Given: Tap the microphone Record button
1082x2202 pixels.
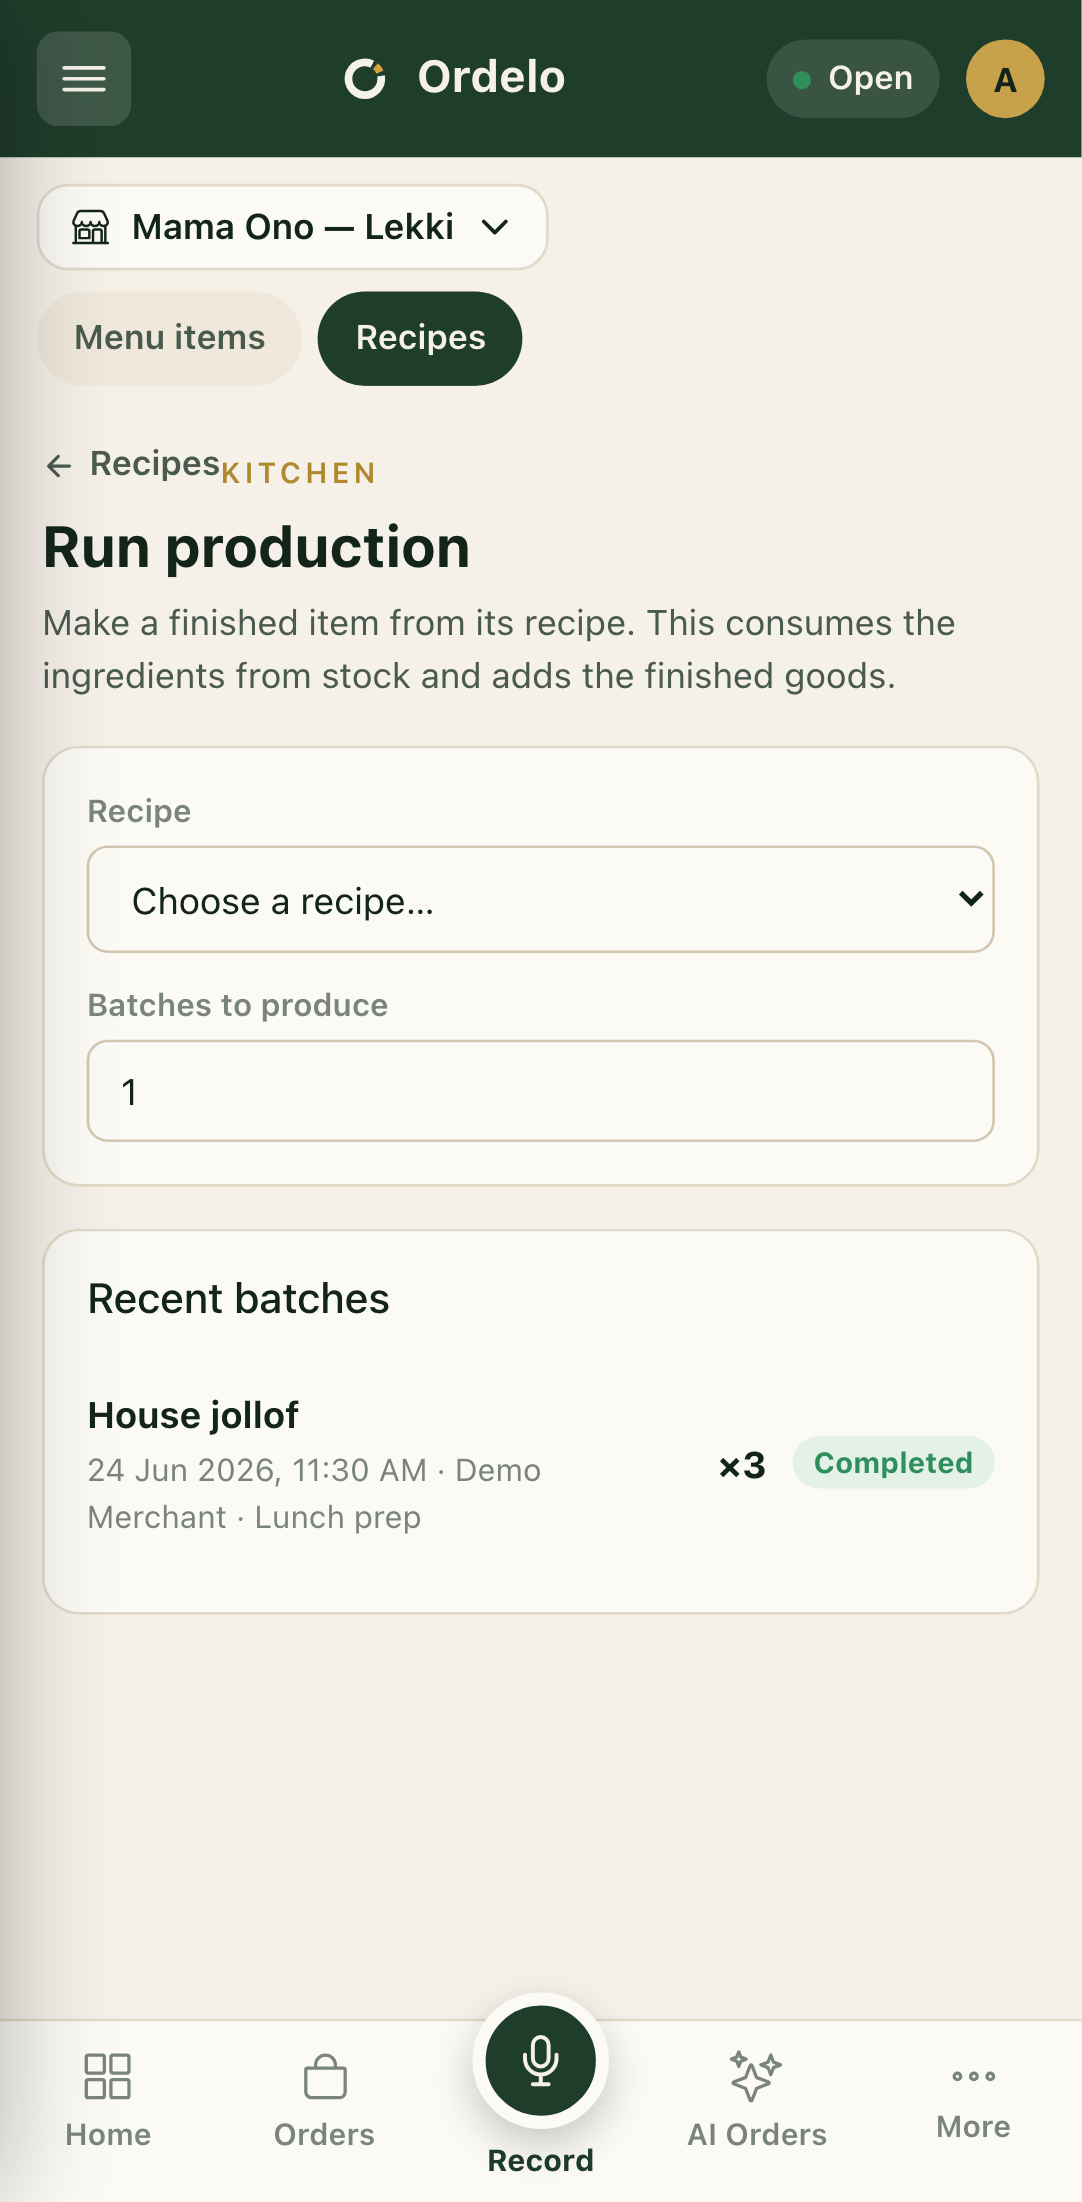Looking at the screenshot, I should (x=541, y=2060).
